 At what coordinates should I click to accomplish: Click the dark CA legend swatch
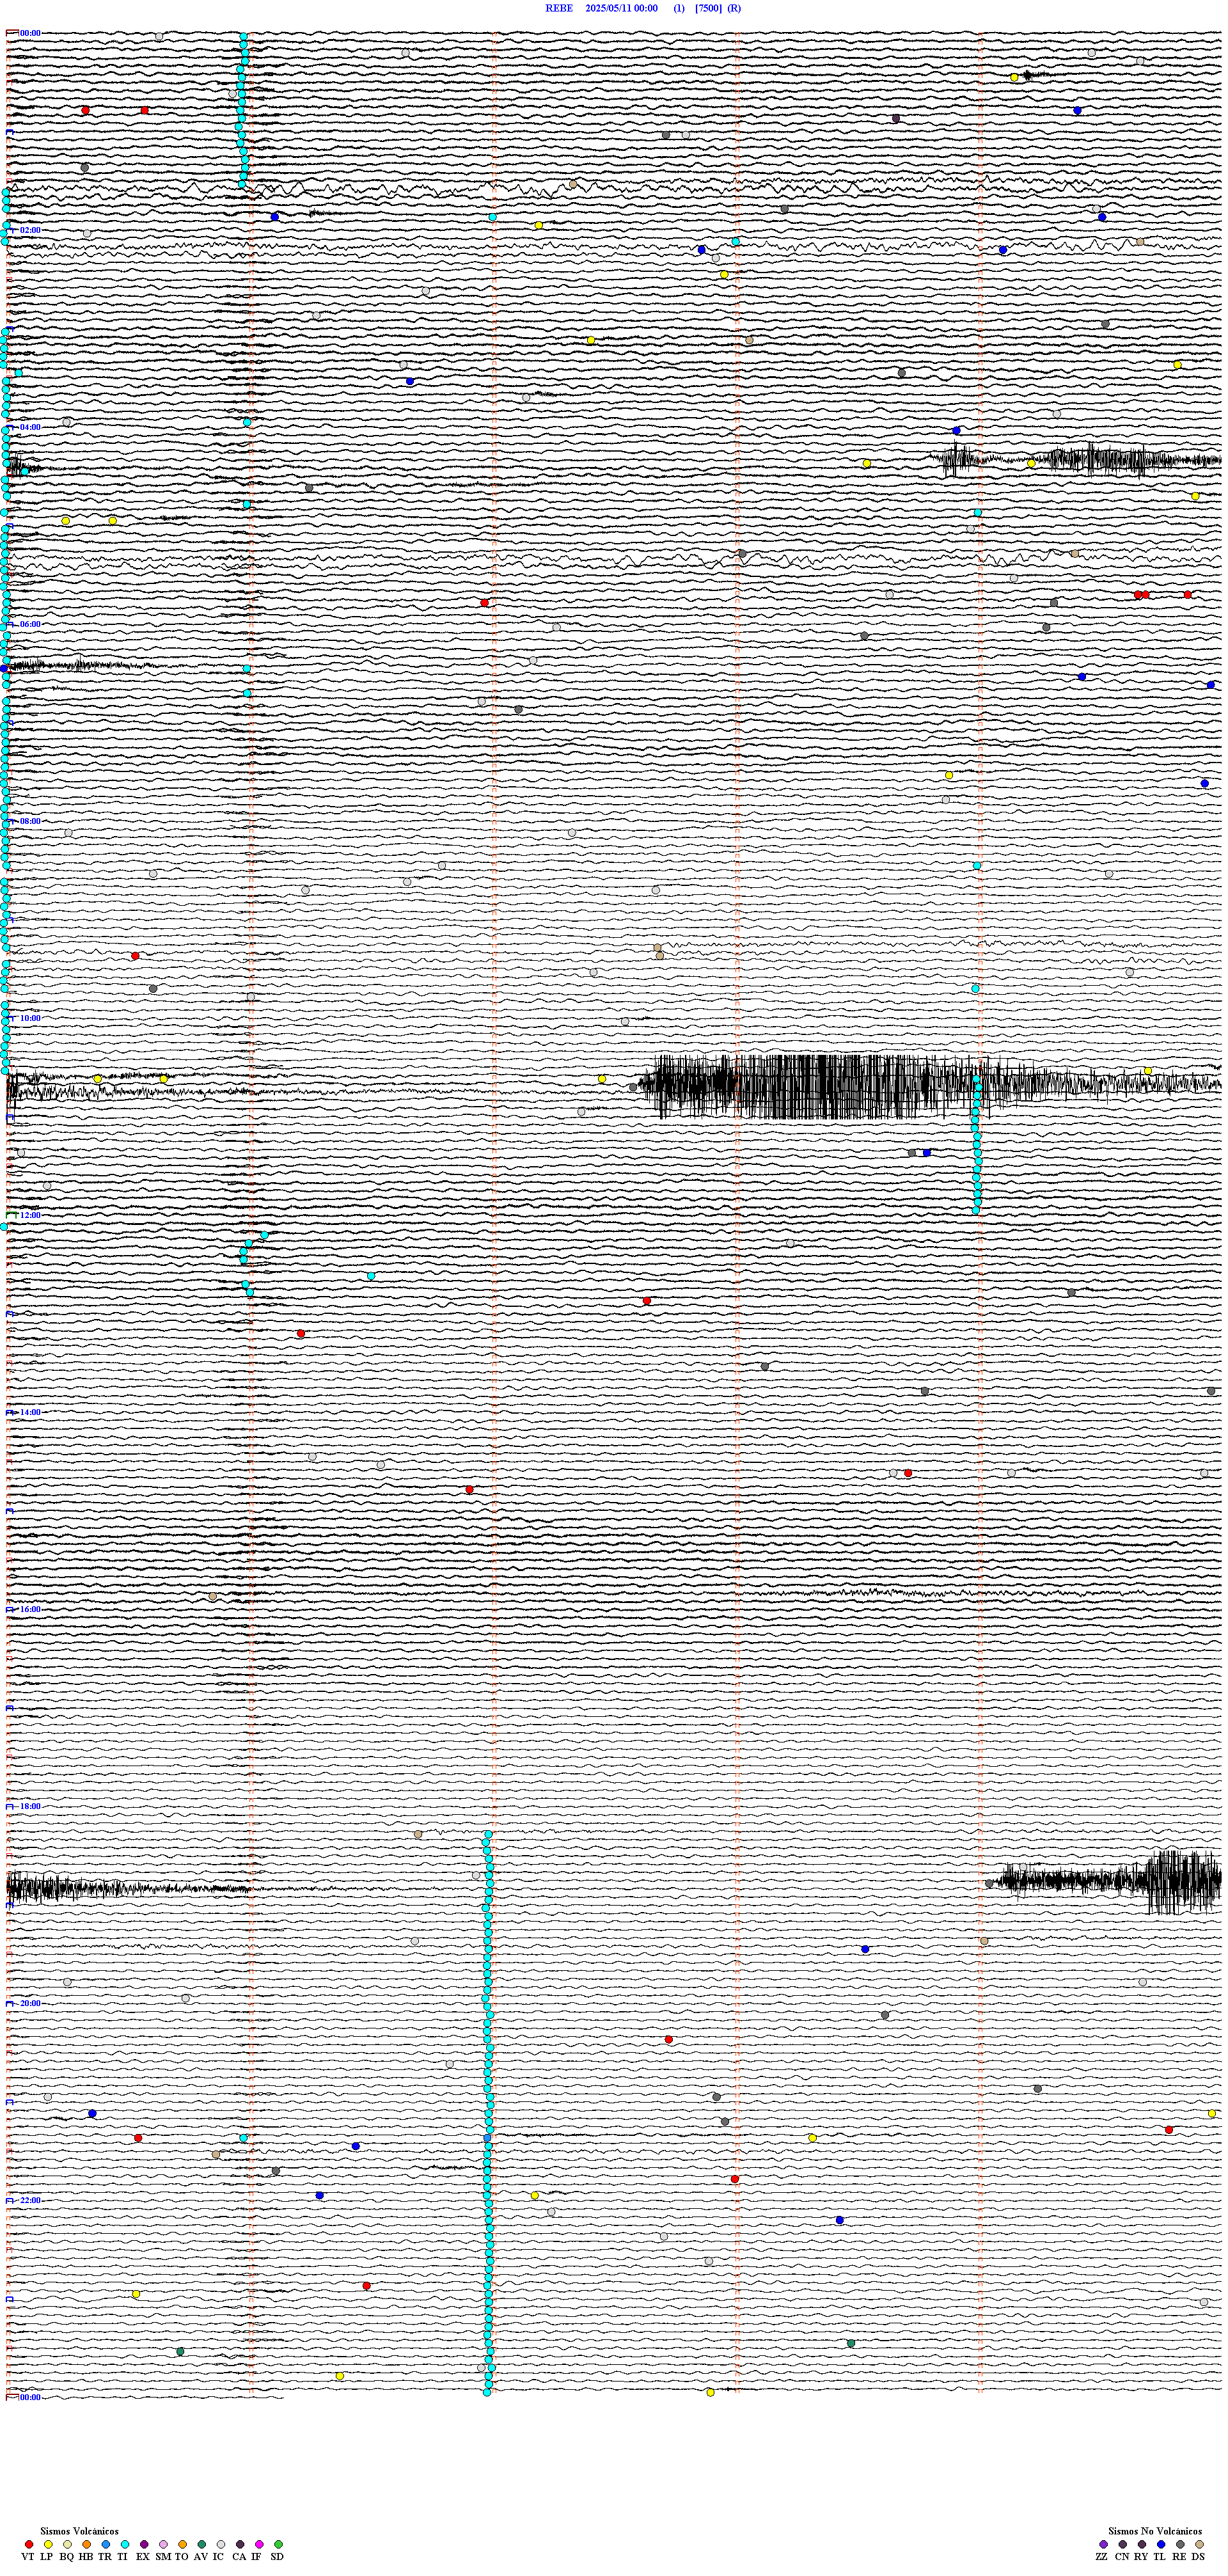point(240,2543)
